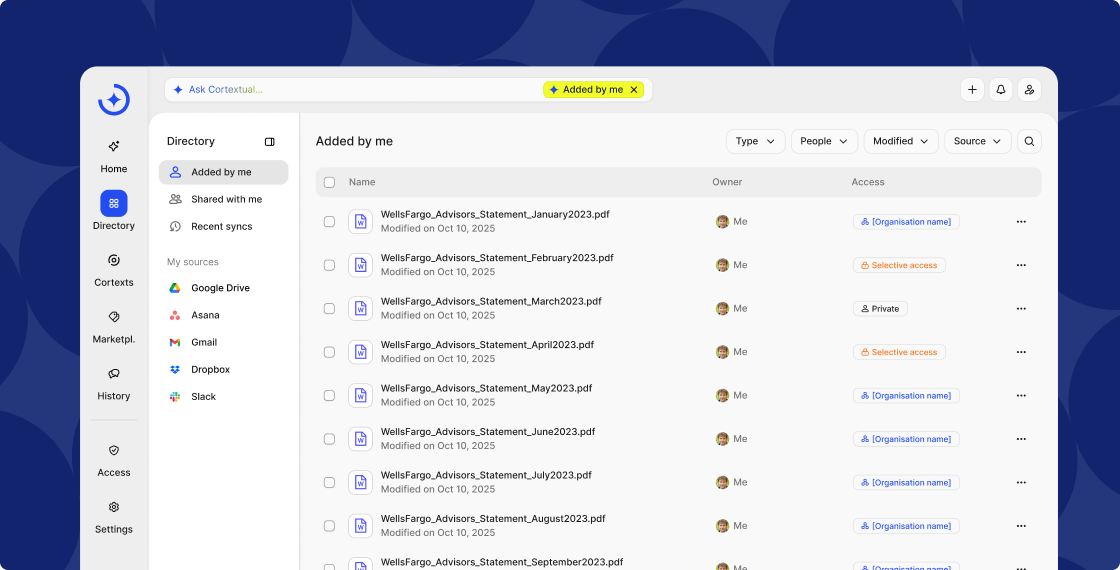The width and height of the screenshot is (1120, 570).
Task: Check the February2023 statement checkbox
Action: (329, 265)
